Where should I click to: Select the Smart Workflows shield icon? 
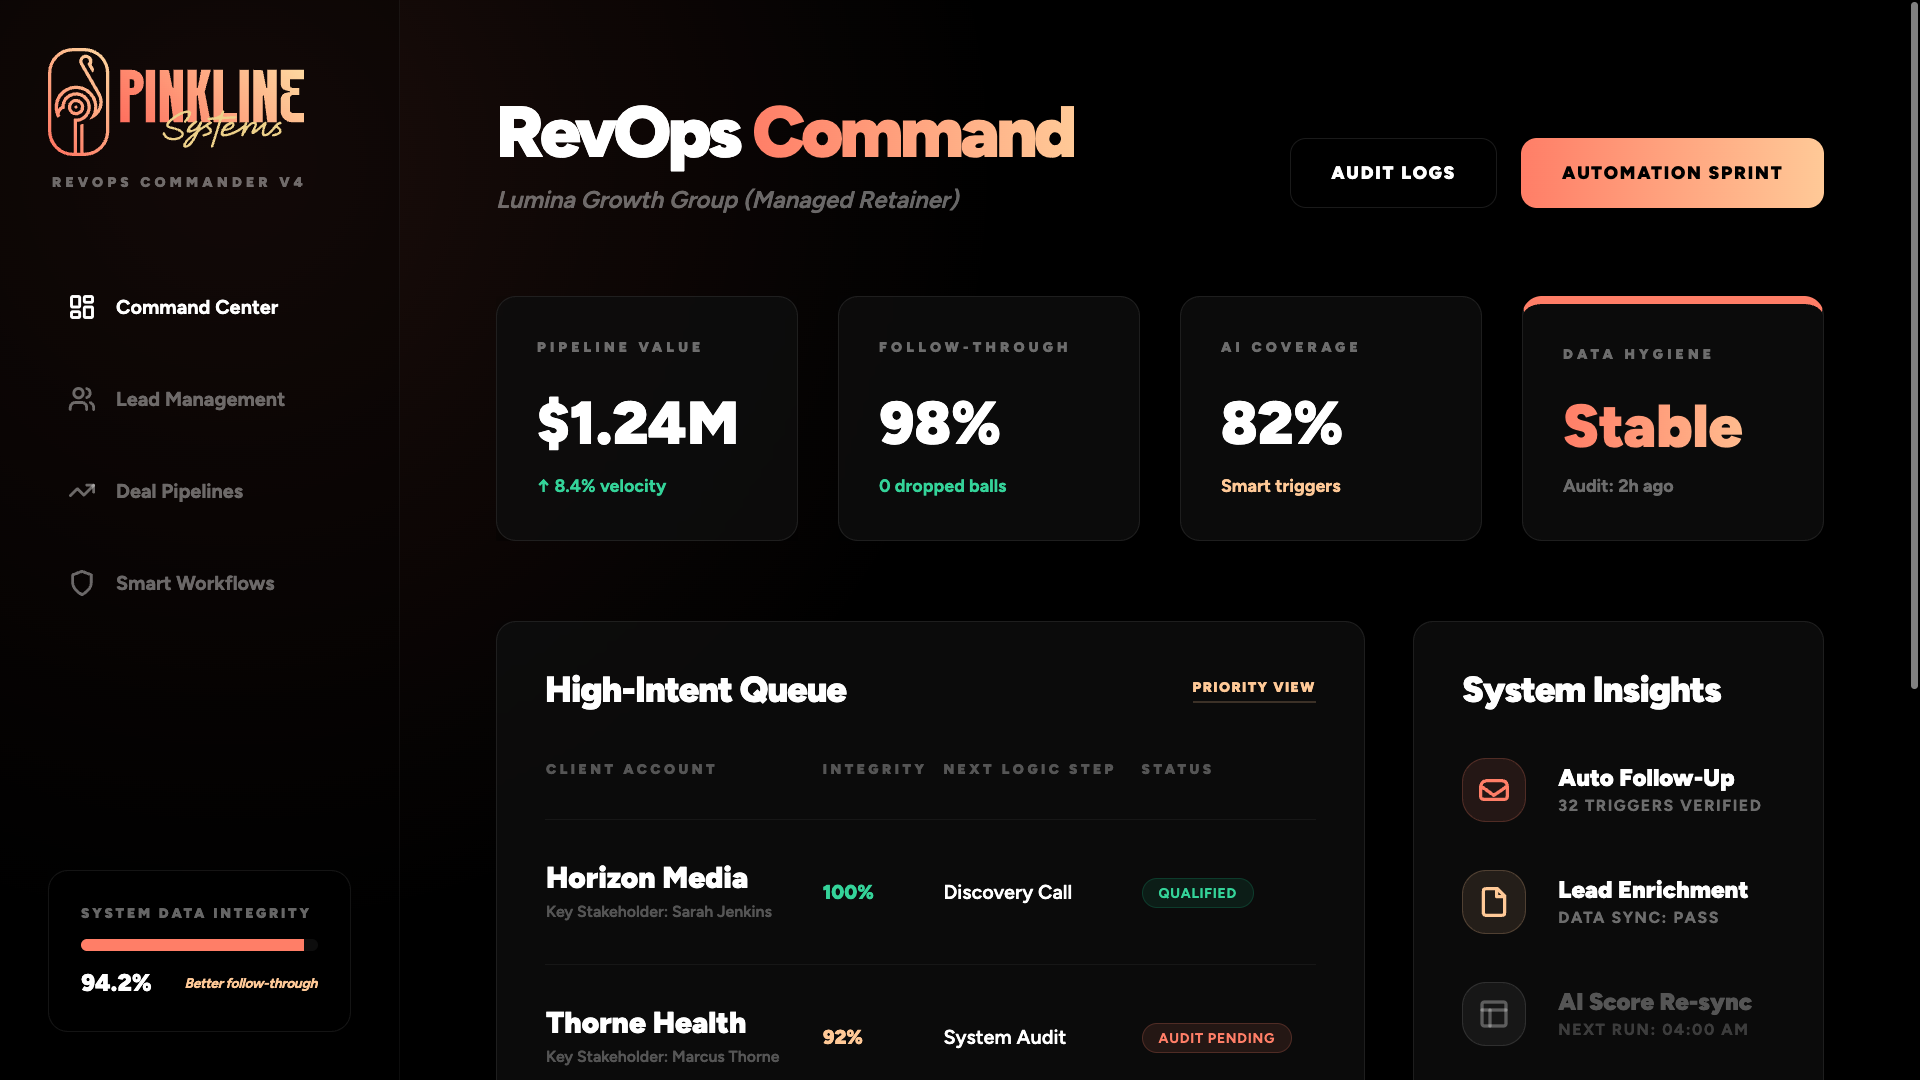click(x=81, y=583)
